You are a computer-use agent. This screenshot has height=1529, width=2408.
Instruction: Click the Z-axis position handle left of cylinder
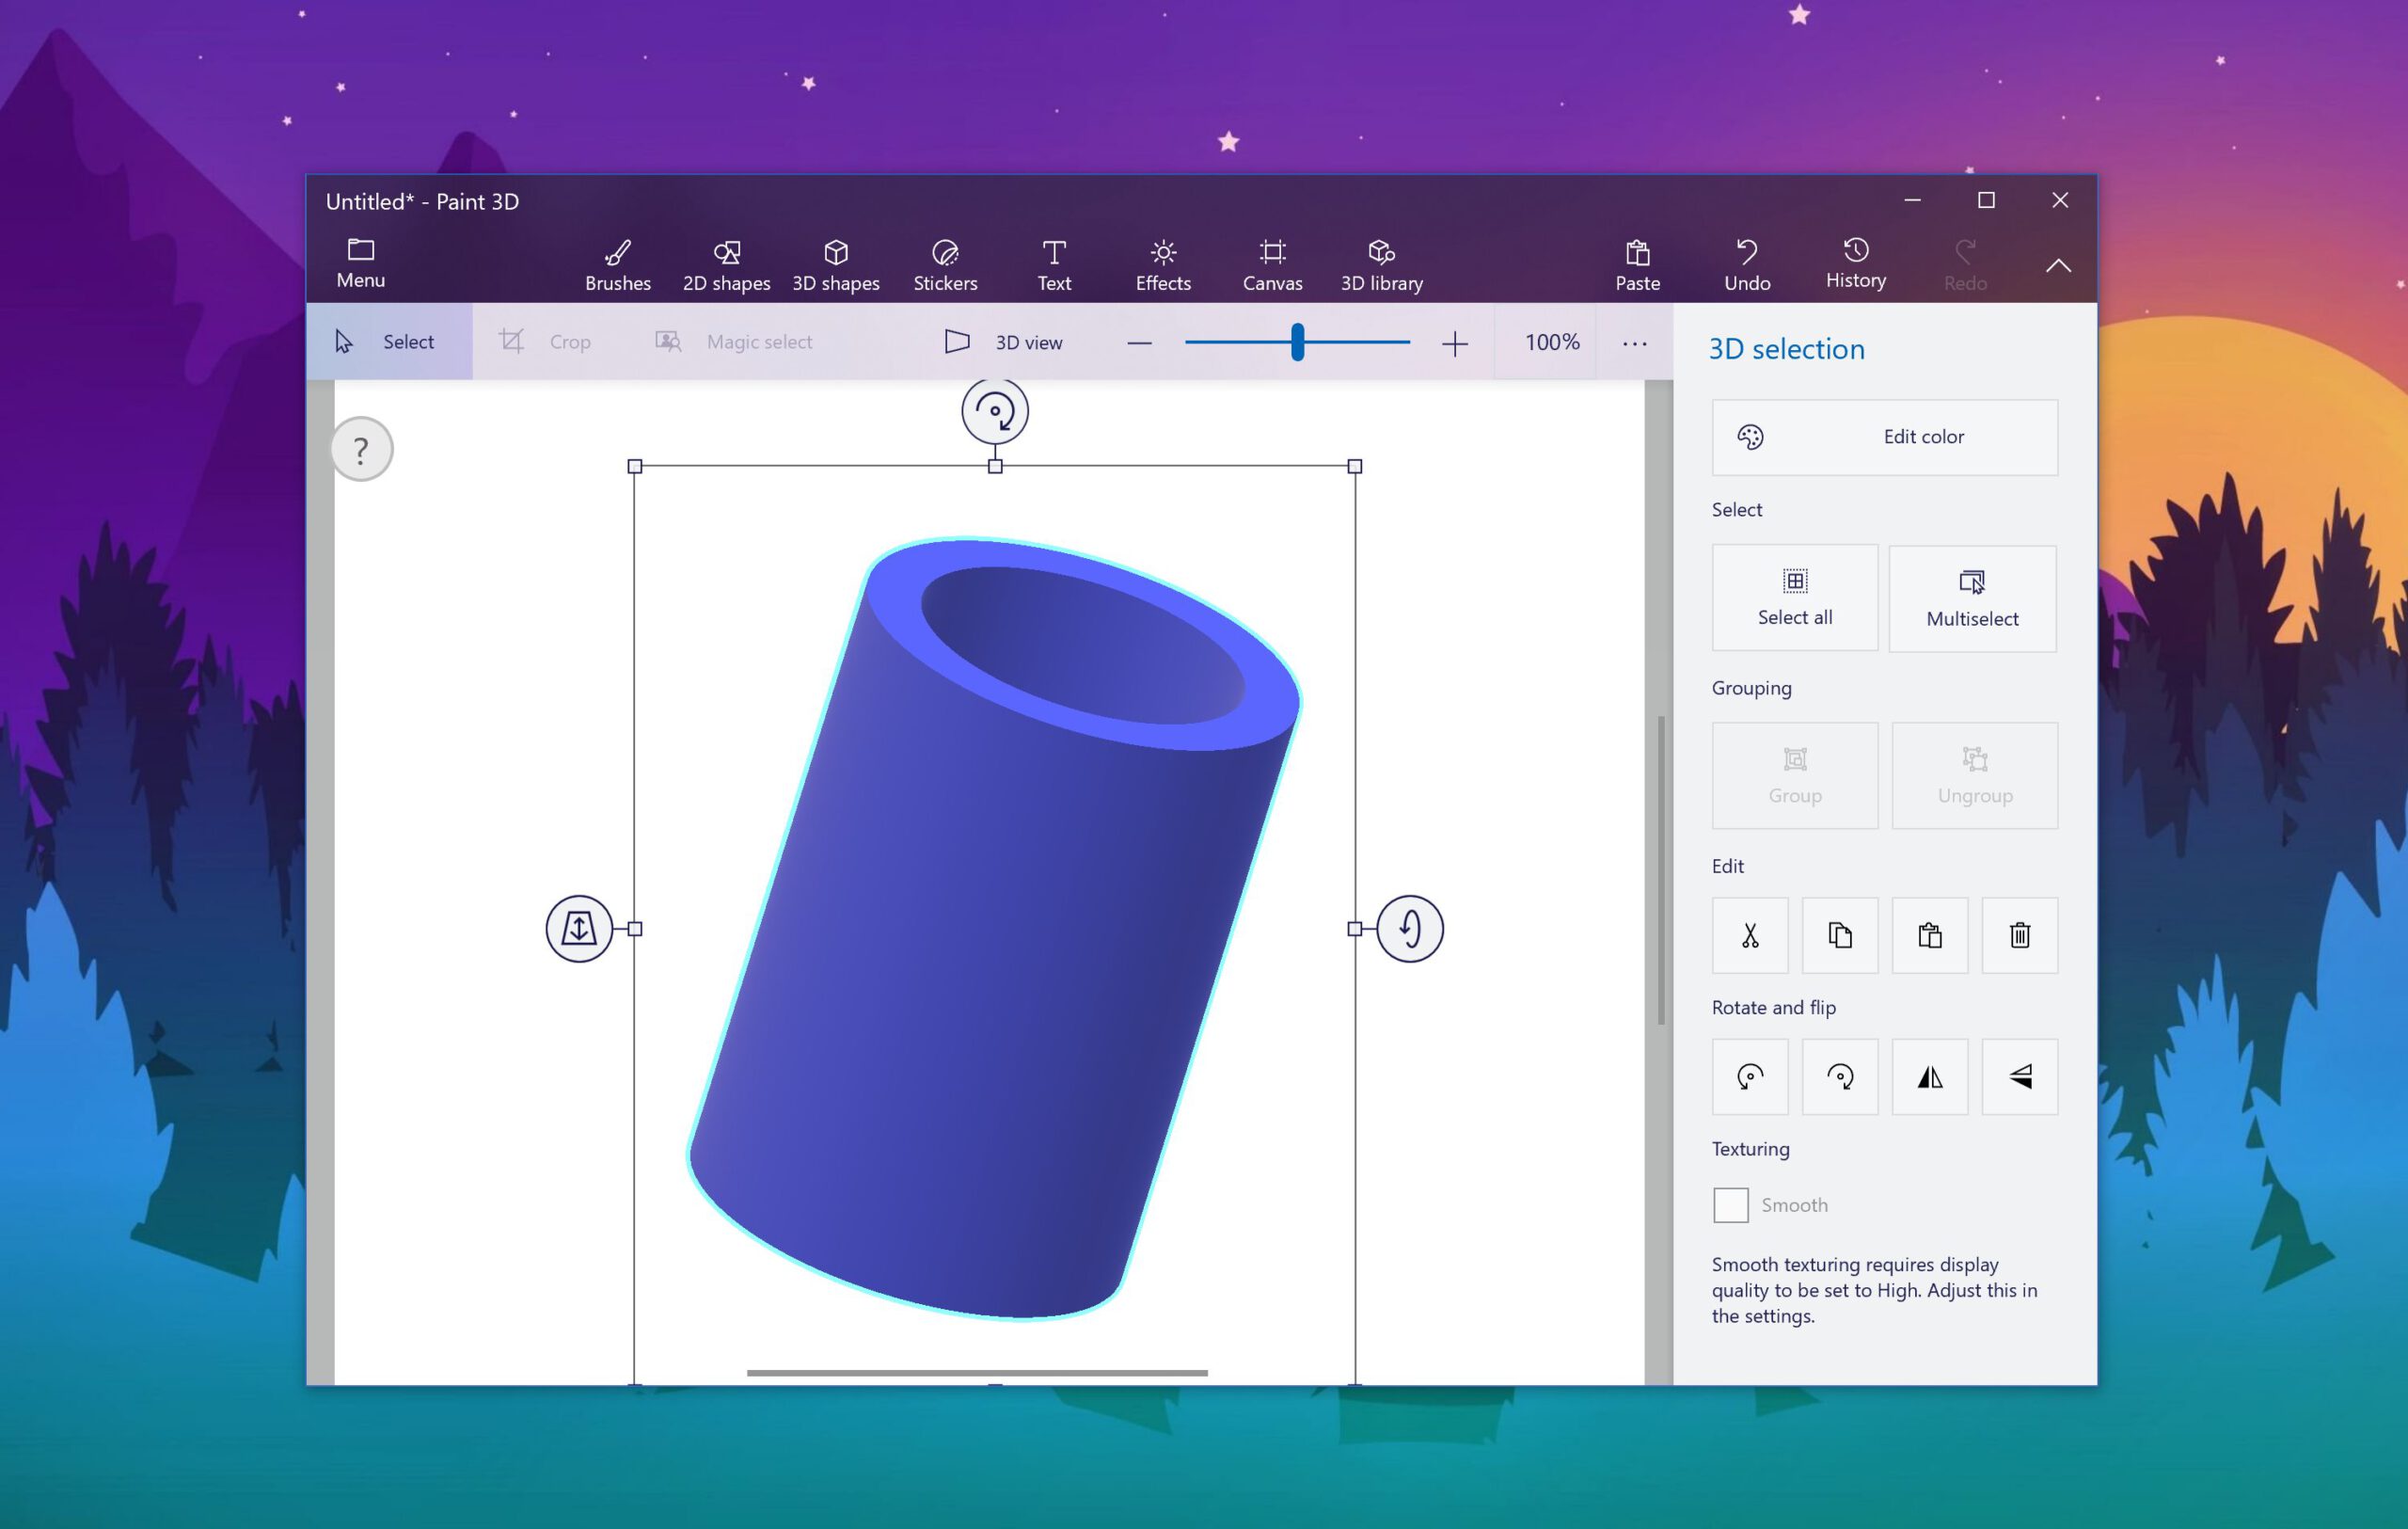(579, 929)
